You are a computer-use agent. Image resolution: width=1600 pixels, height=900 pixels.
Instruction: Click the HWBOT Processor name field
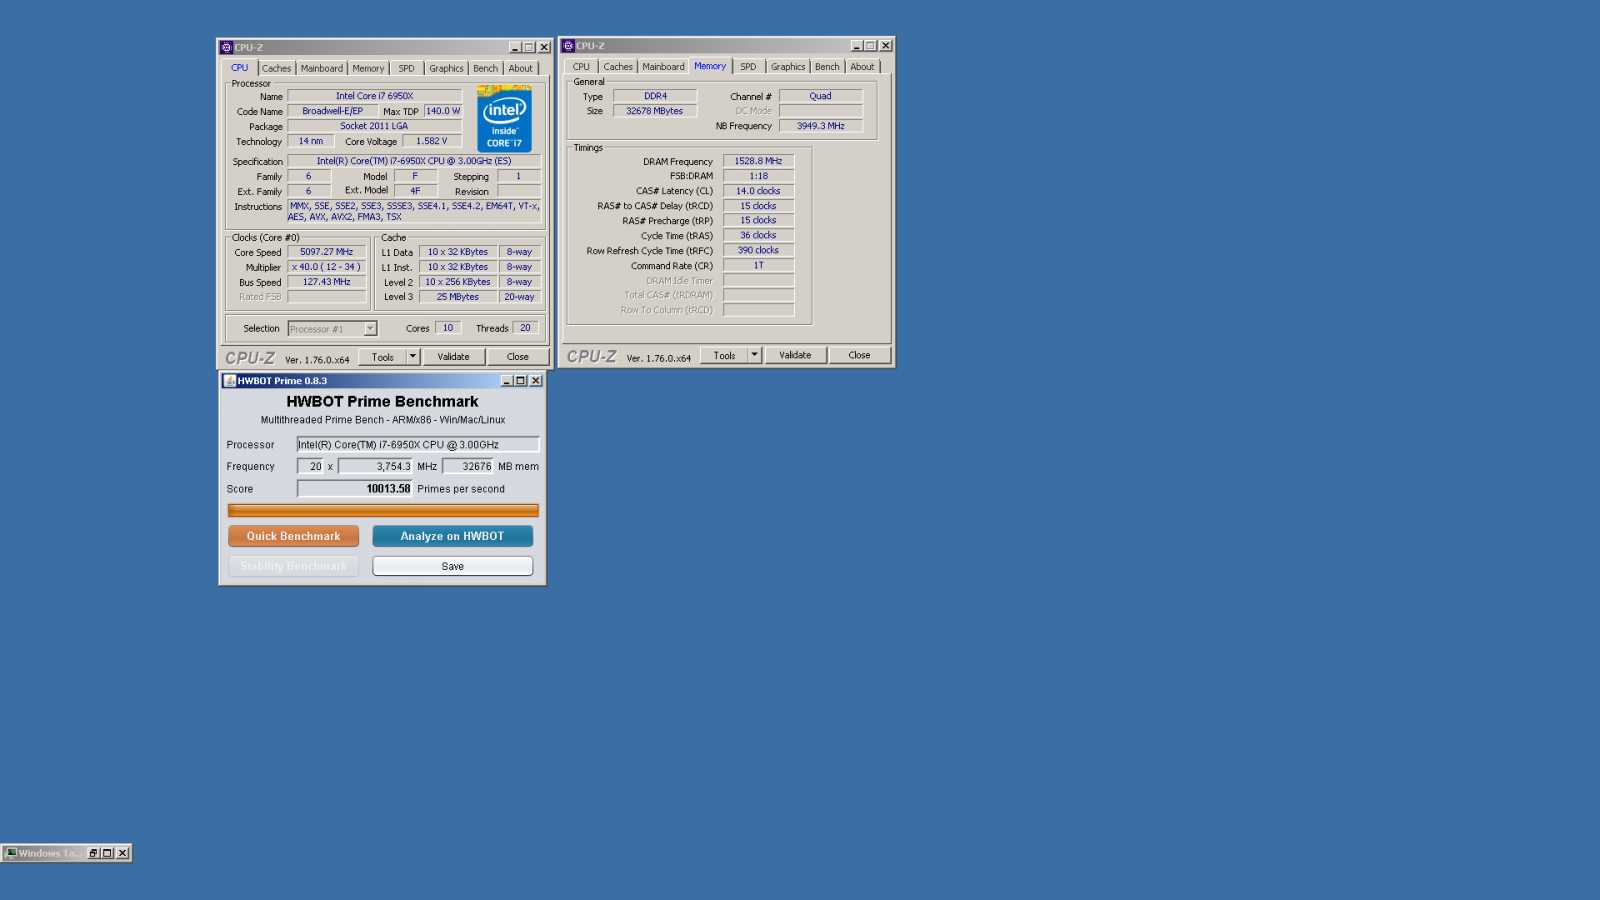[418, 445]
